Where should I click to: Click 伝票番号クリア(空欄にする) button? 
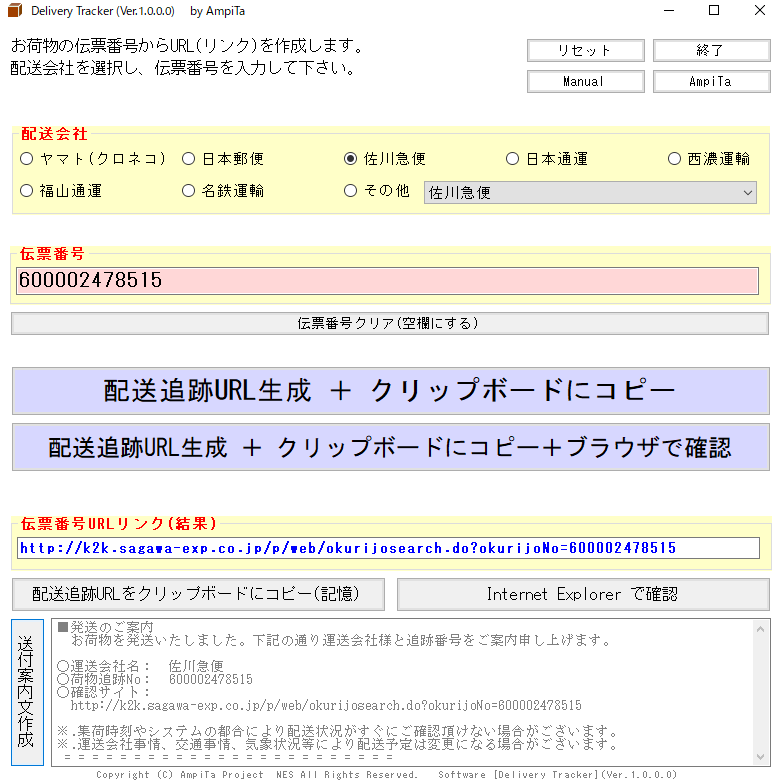(390, 324)
